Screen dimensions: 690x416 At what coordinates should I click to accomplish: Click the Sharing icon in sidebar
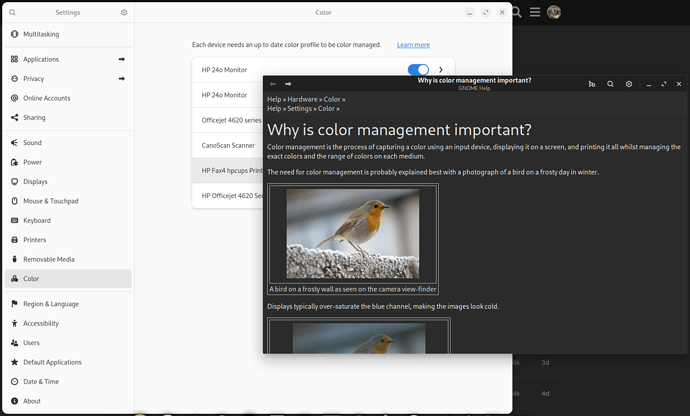point(15,117)
